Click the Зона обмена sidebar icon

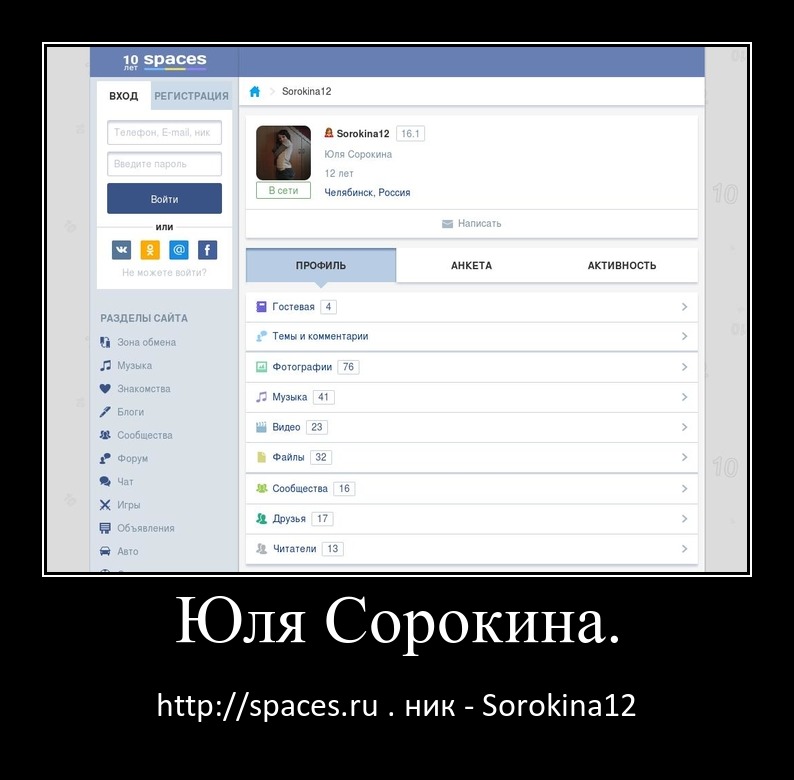point(105,342)
